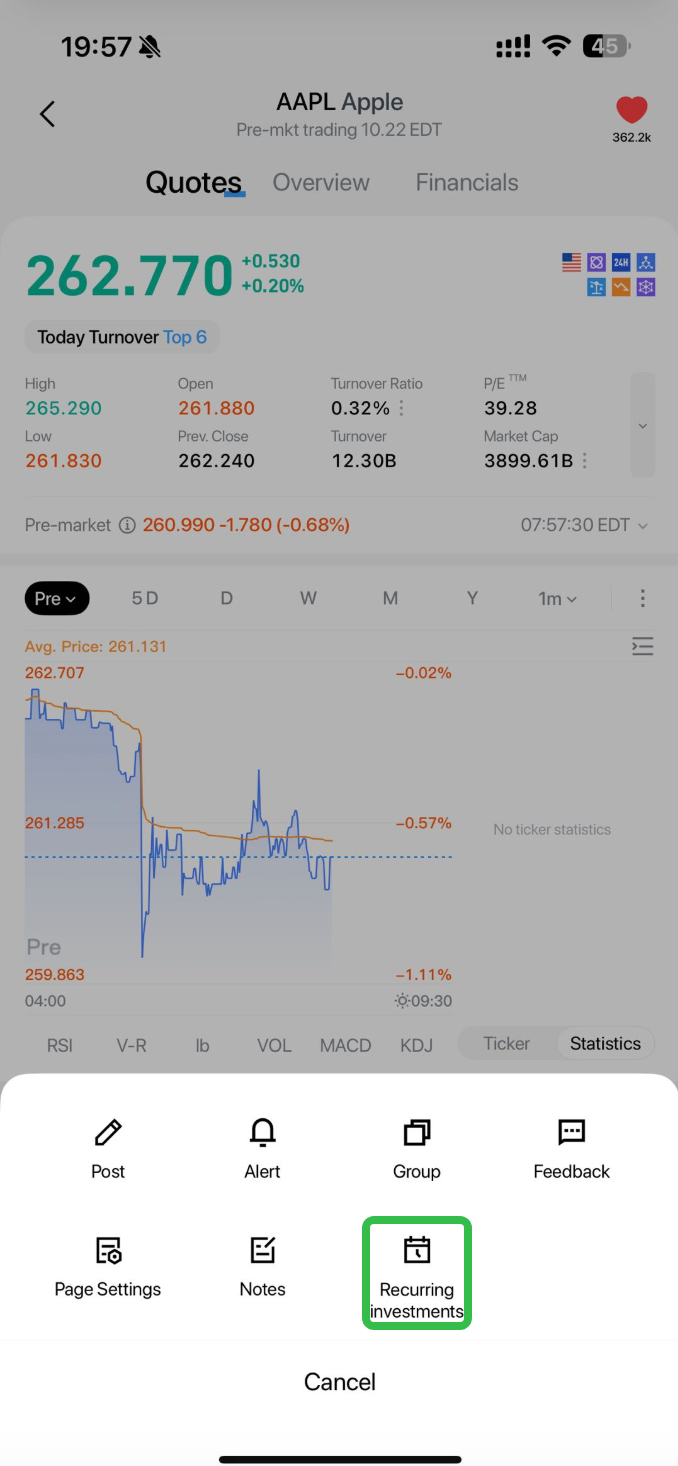Tap the Recurring investments icon

pos(416,1251)
